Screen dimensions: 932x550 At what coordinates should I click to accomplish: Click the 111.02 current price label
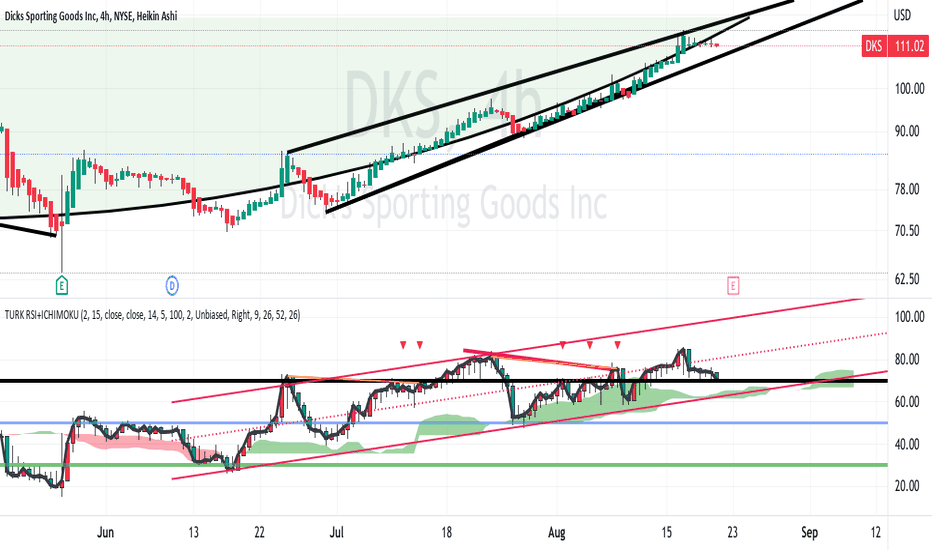[909, 46]
